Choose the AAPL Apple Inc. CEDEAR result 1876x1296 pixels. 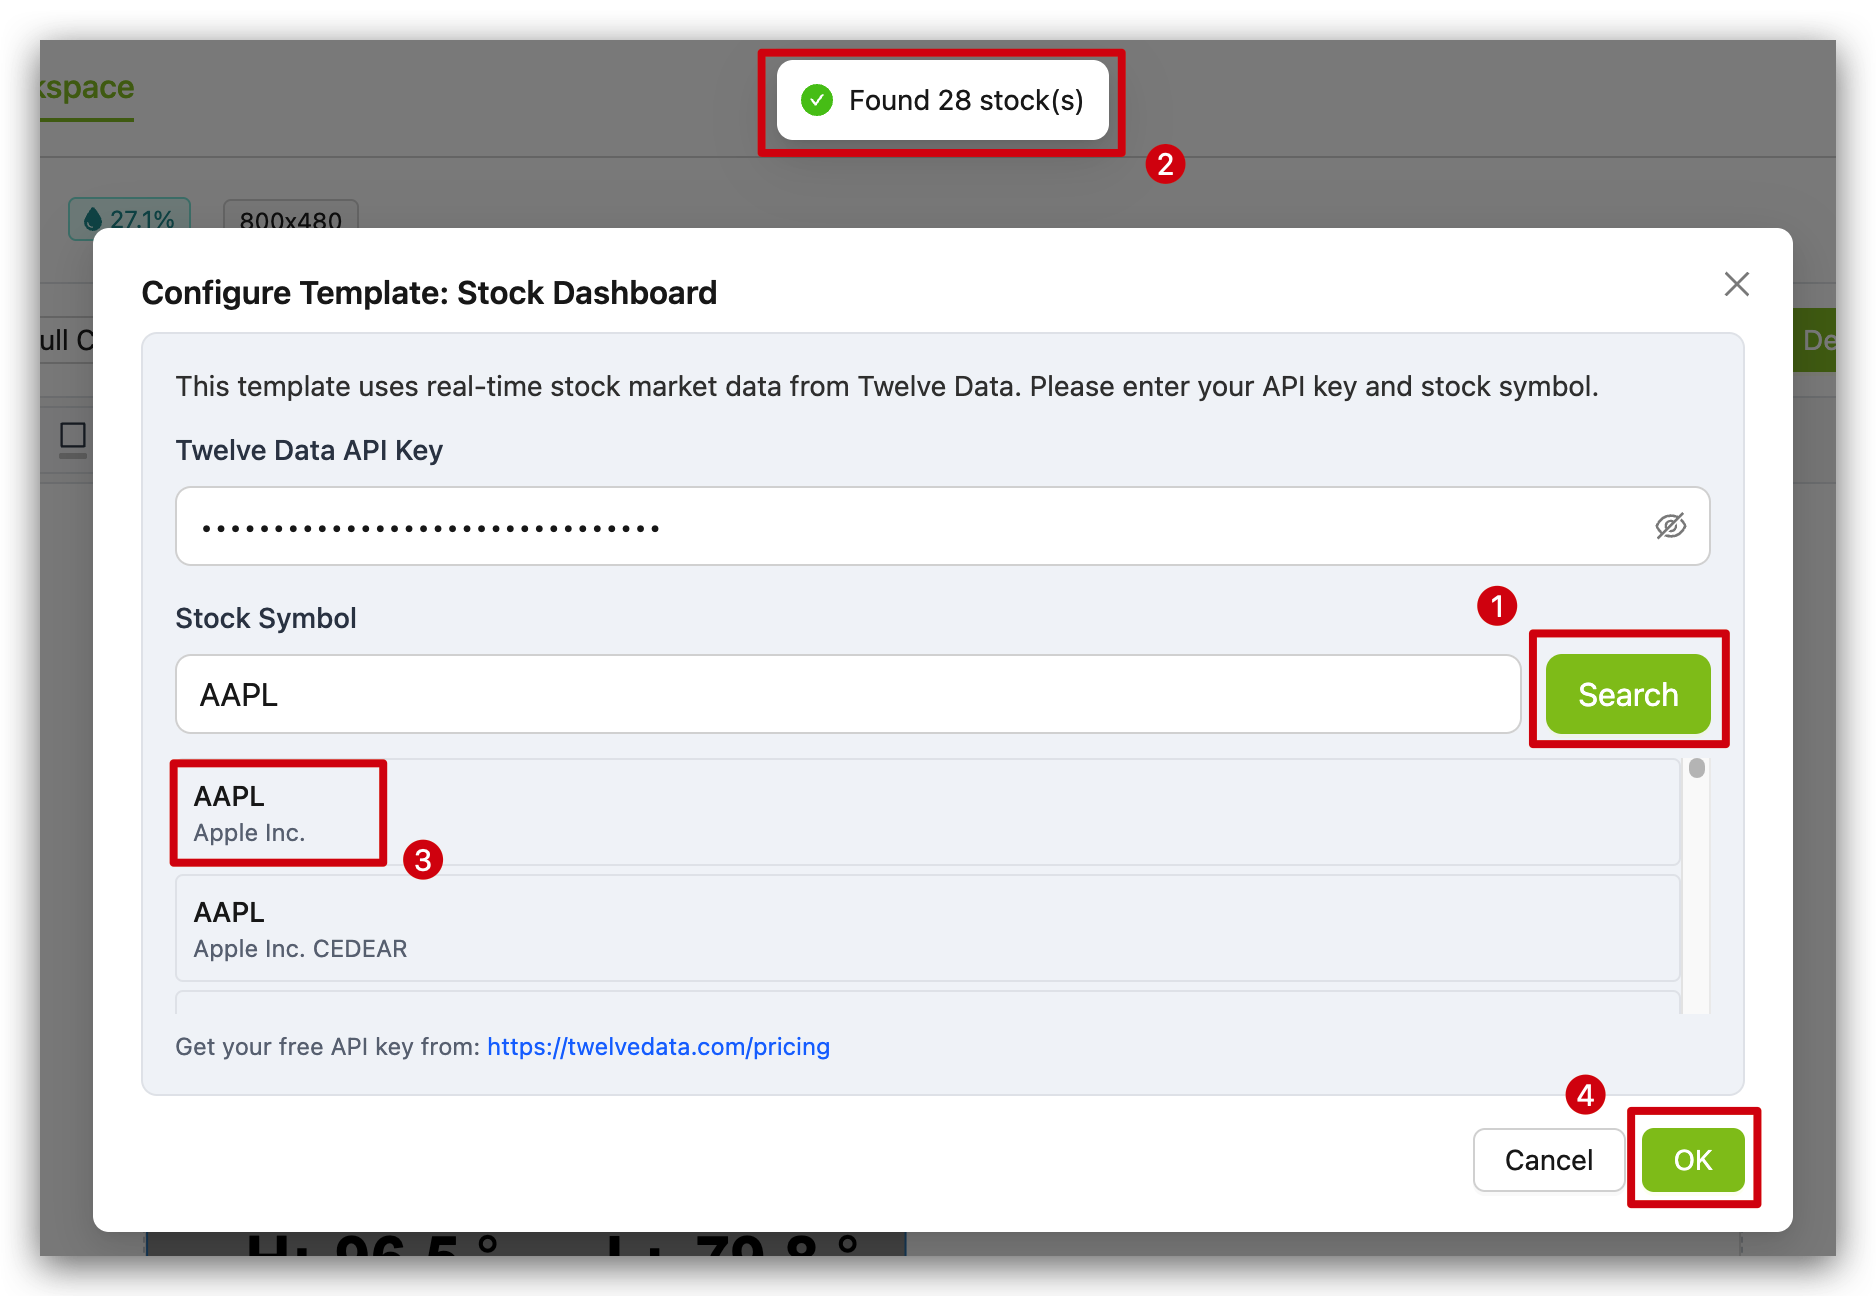(x=927, y=929)
